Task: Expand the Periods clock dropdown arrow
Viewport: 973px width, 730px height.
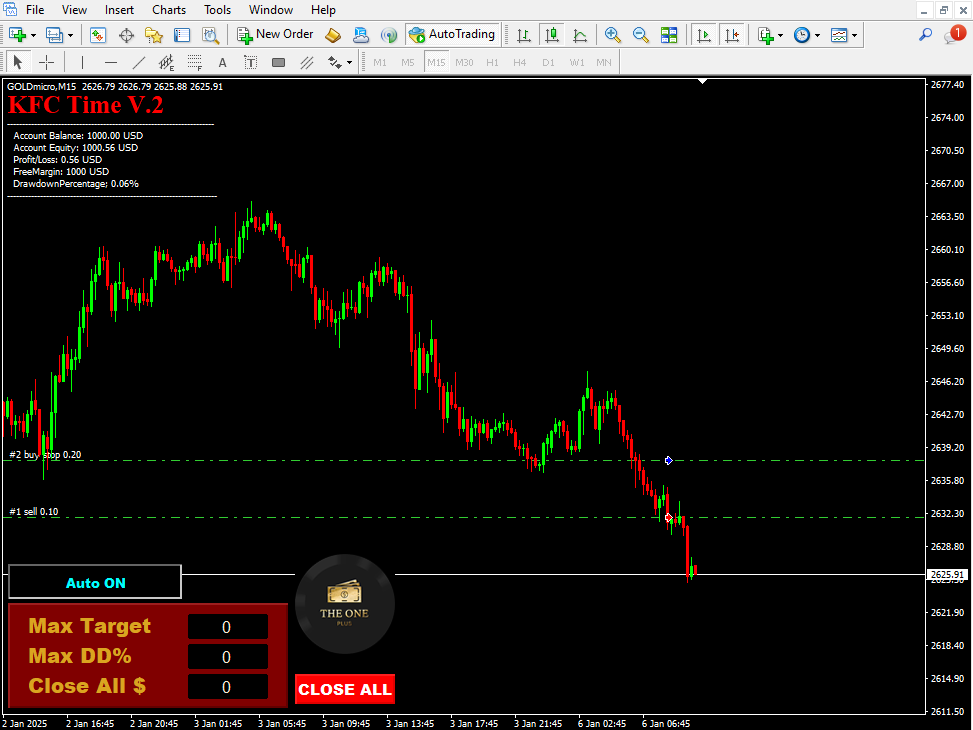Action: click(817, 35)
